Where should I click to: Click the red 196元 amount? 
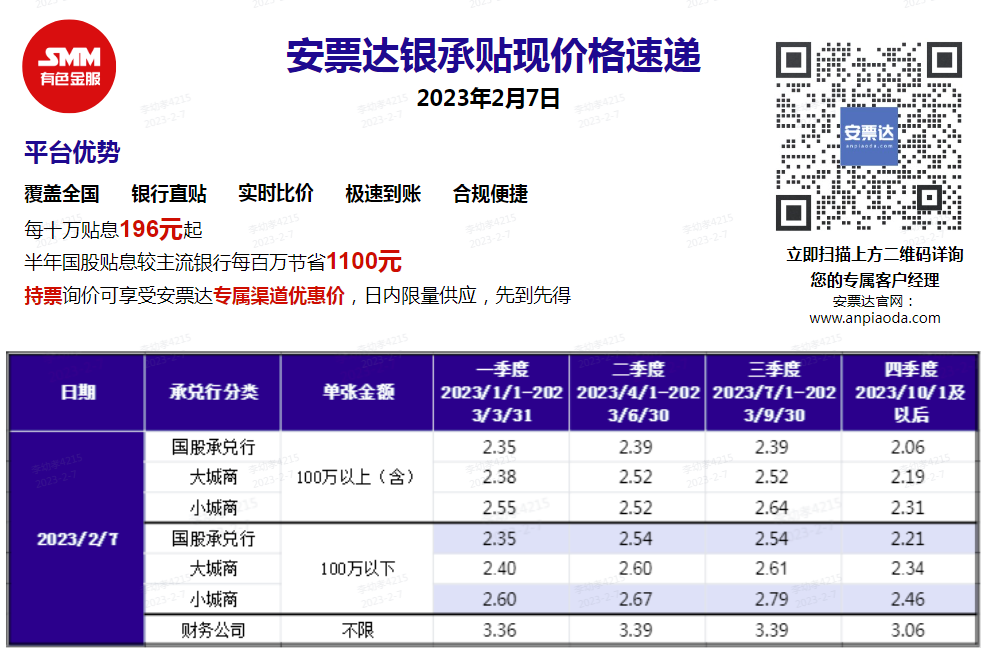click(x=151, y=230)
